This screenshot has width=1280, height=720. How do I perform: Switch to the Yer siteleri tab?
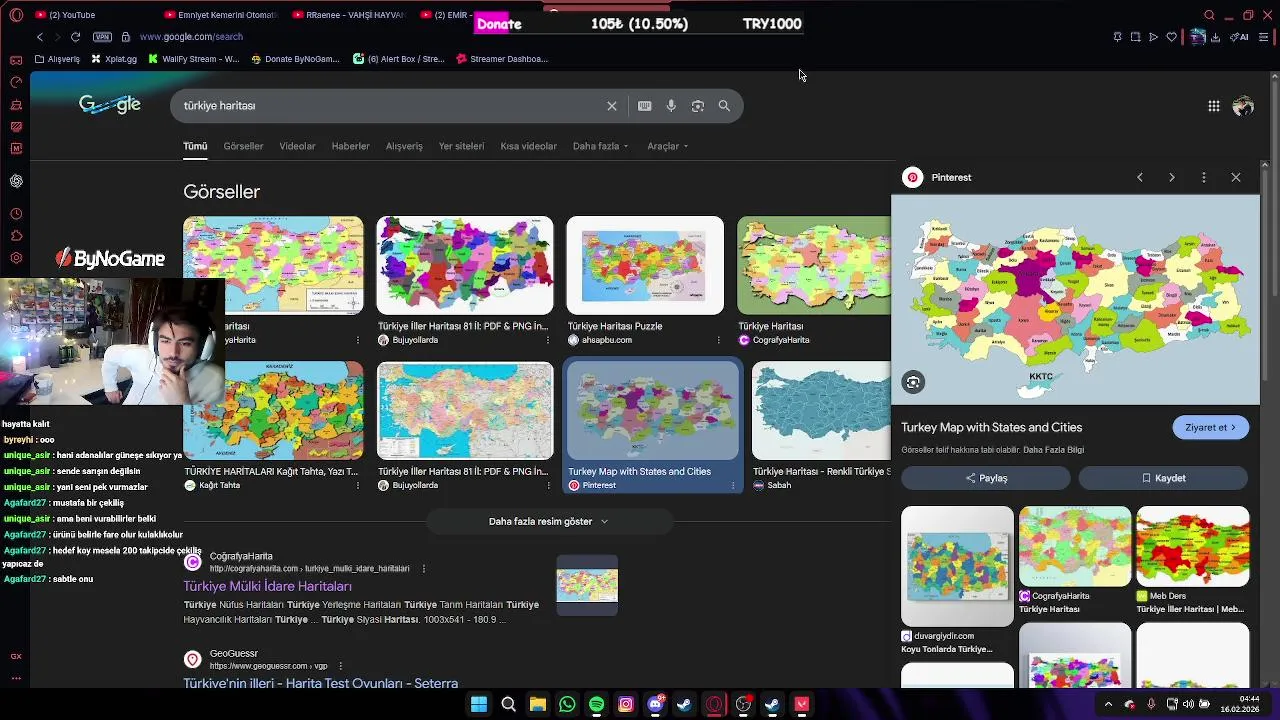point(461,146)
